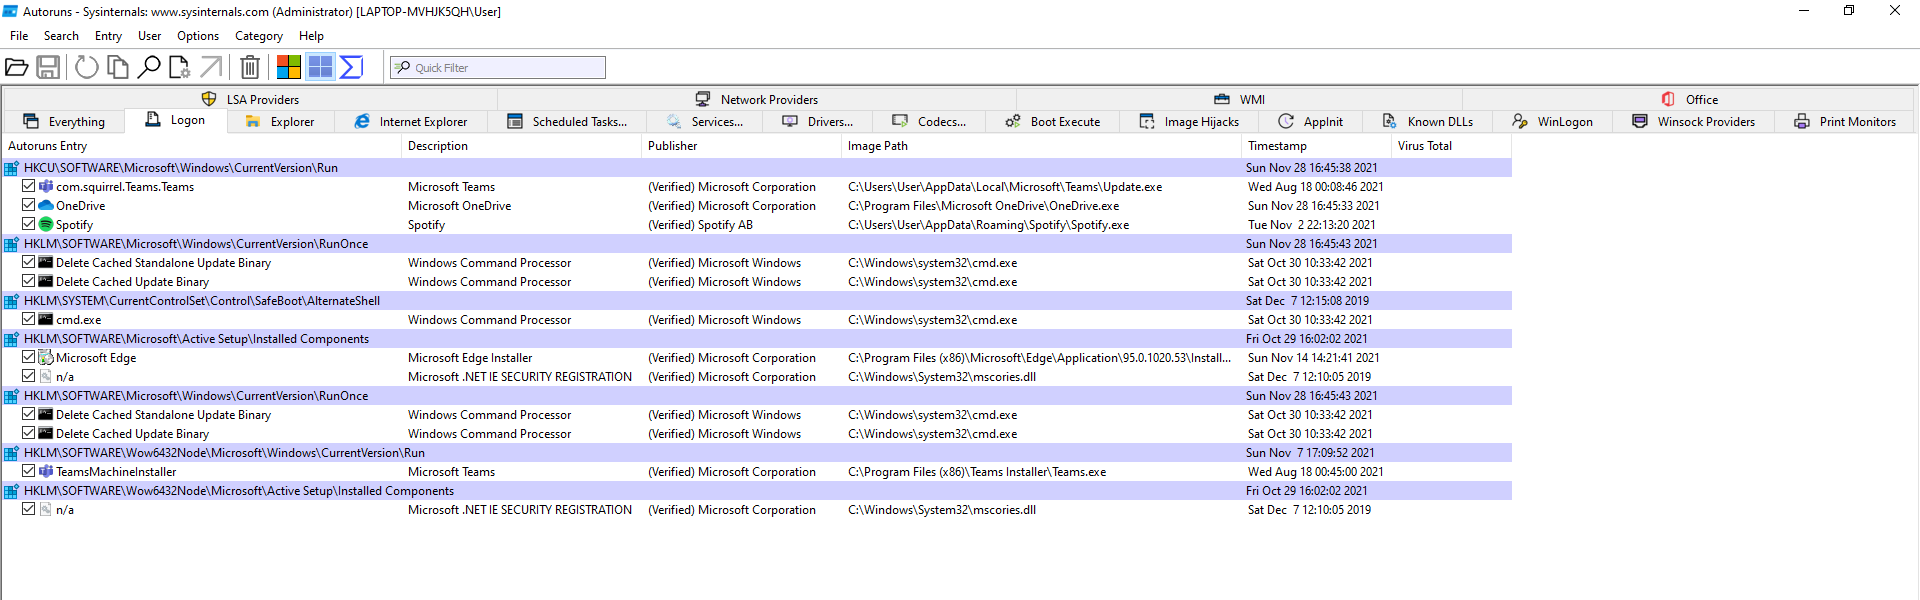Click the Save floppy disk icon
This screenshot has width=1920, height=600.
(48, 67)
